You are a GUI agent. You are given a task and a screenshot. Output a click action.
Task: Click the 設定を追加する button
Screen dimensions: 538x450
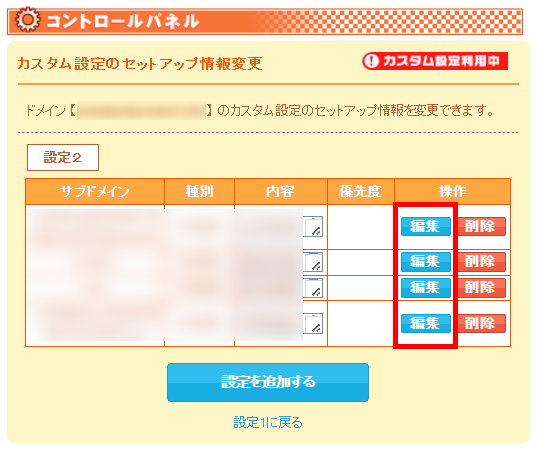pyautogui.click(x=268, y=382)
